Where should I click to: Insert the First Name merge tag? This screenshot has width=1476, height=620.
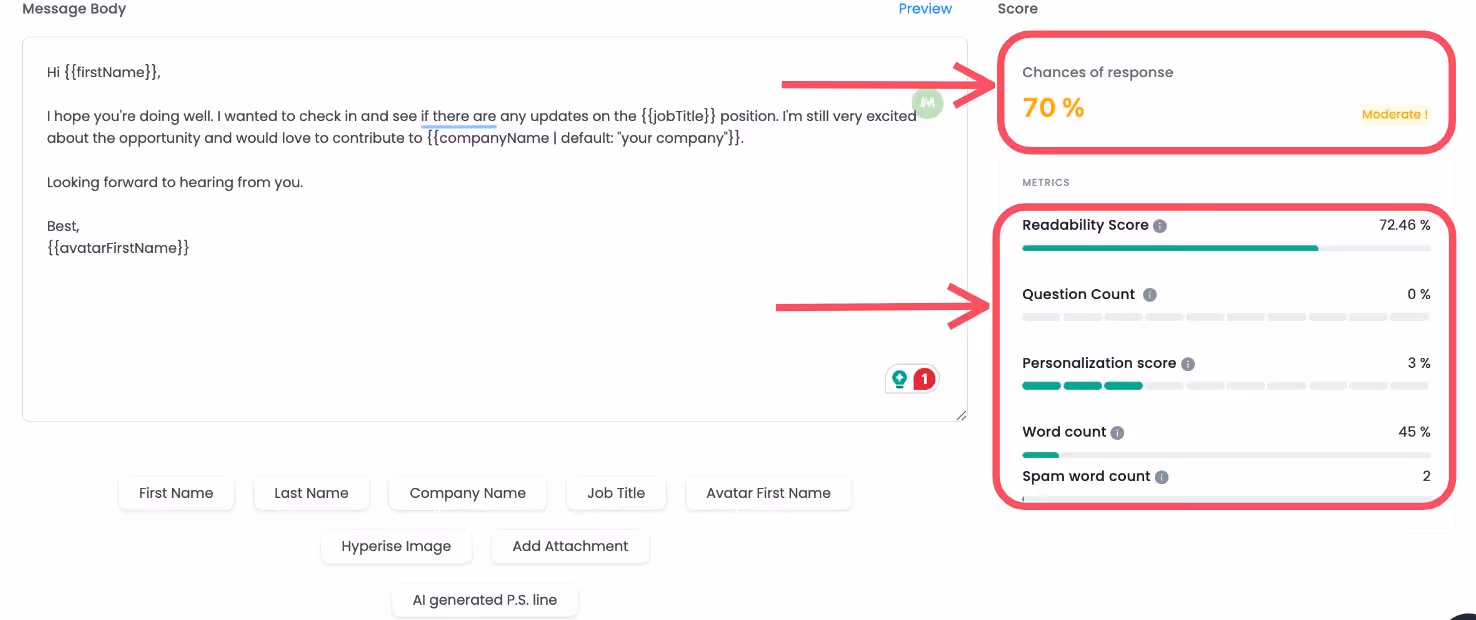point(176,493)
